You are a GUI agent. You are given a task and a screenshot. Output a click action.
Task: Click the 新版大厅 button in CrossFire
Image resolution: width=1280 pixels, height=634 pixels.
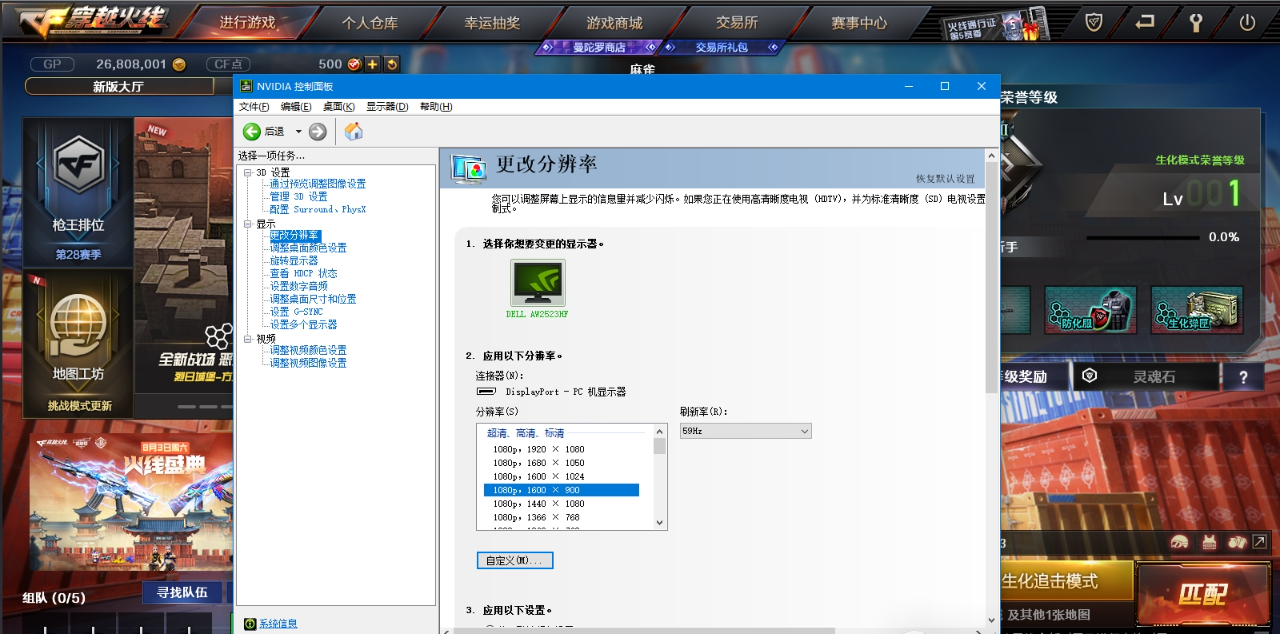[118, 87]
